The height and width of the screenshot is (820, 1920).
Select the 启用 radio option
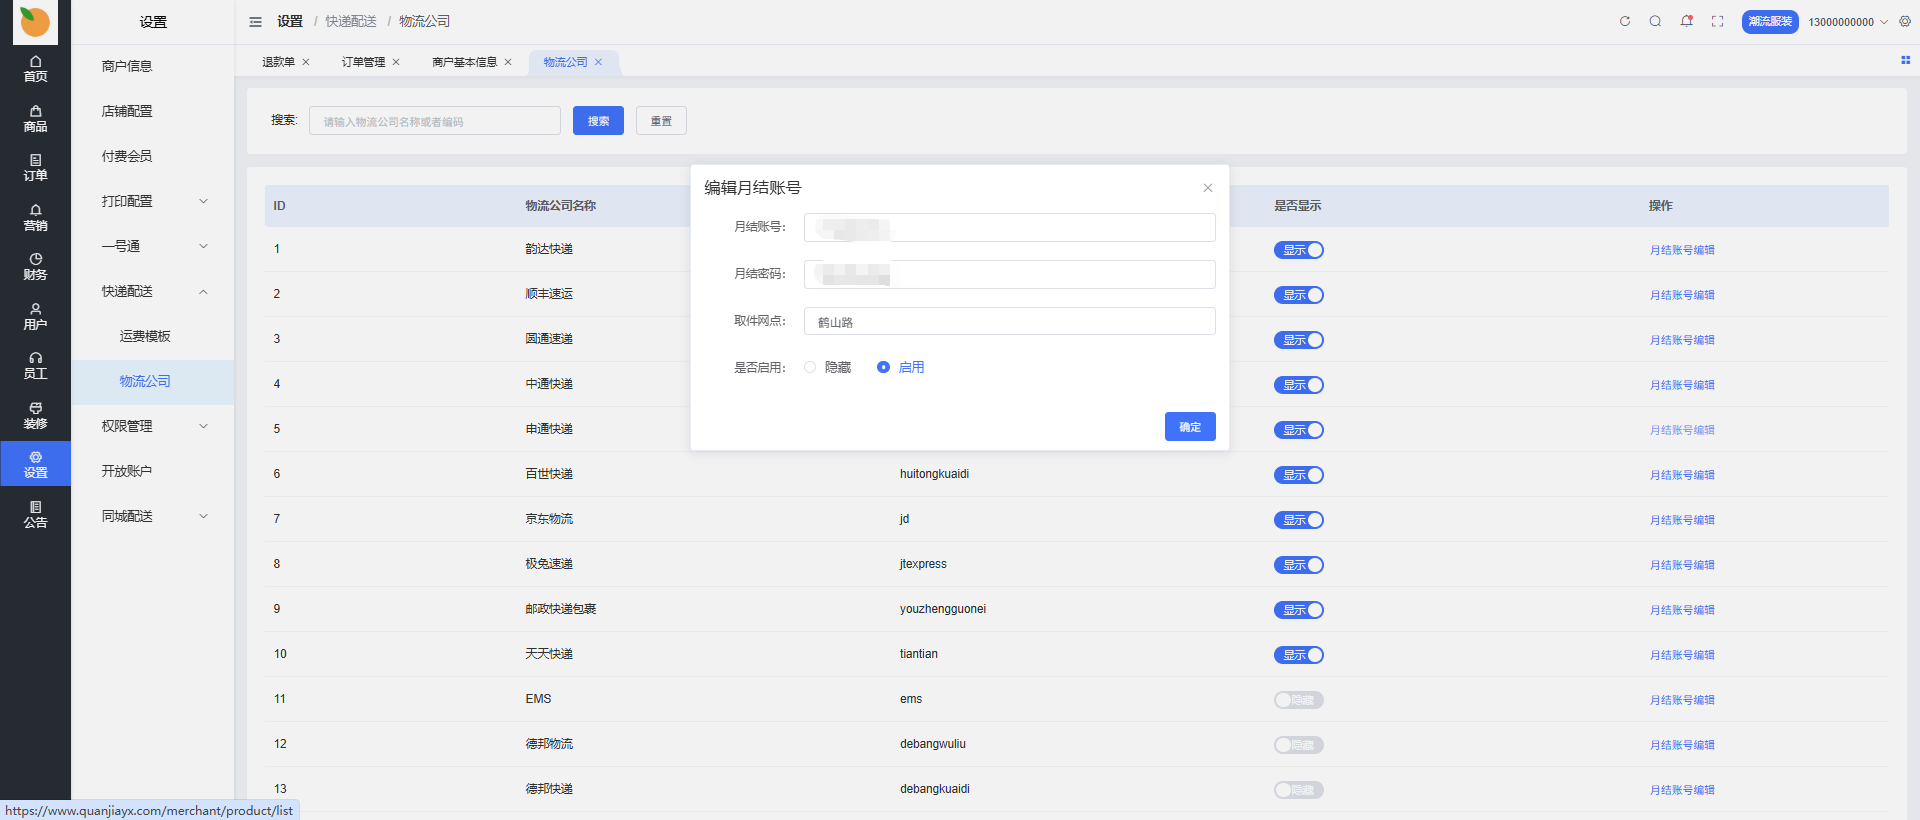coord(883,367)
